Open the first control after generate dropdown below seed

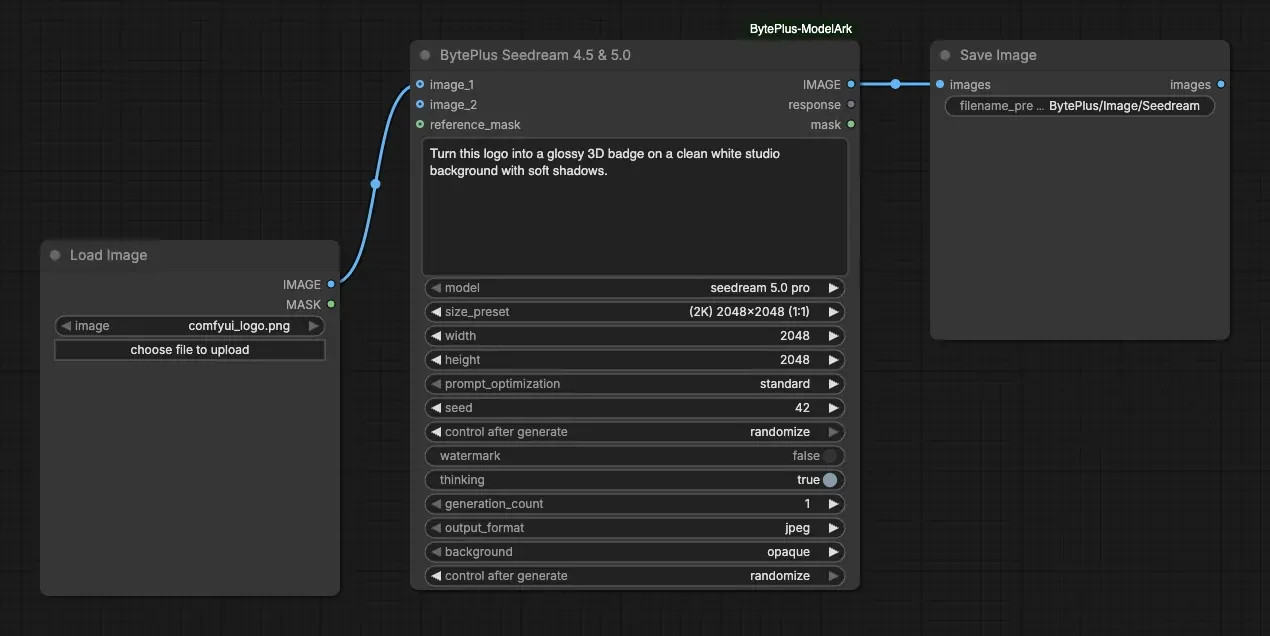634,432
